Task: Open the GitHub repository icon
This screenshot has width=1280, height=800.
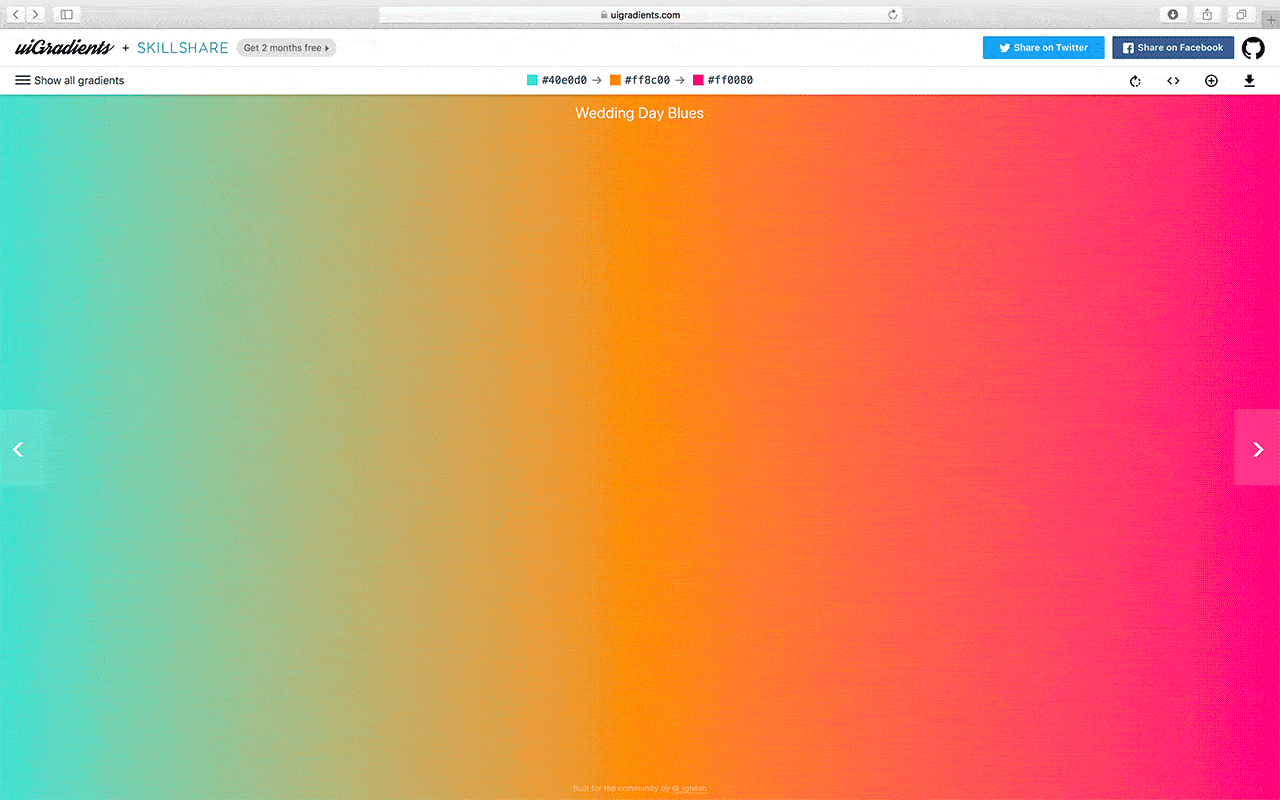Action: pyautogui.click(x=1253, y=48)
